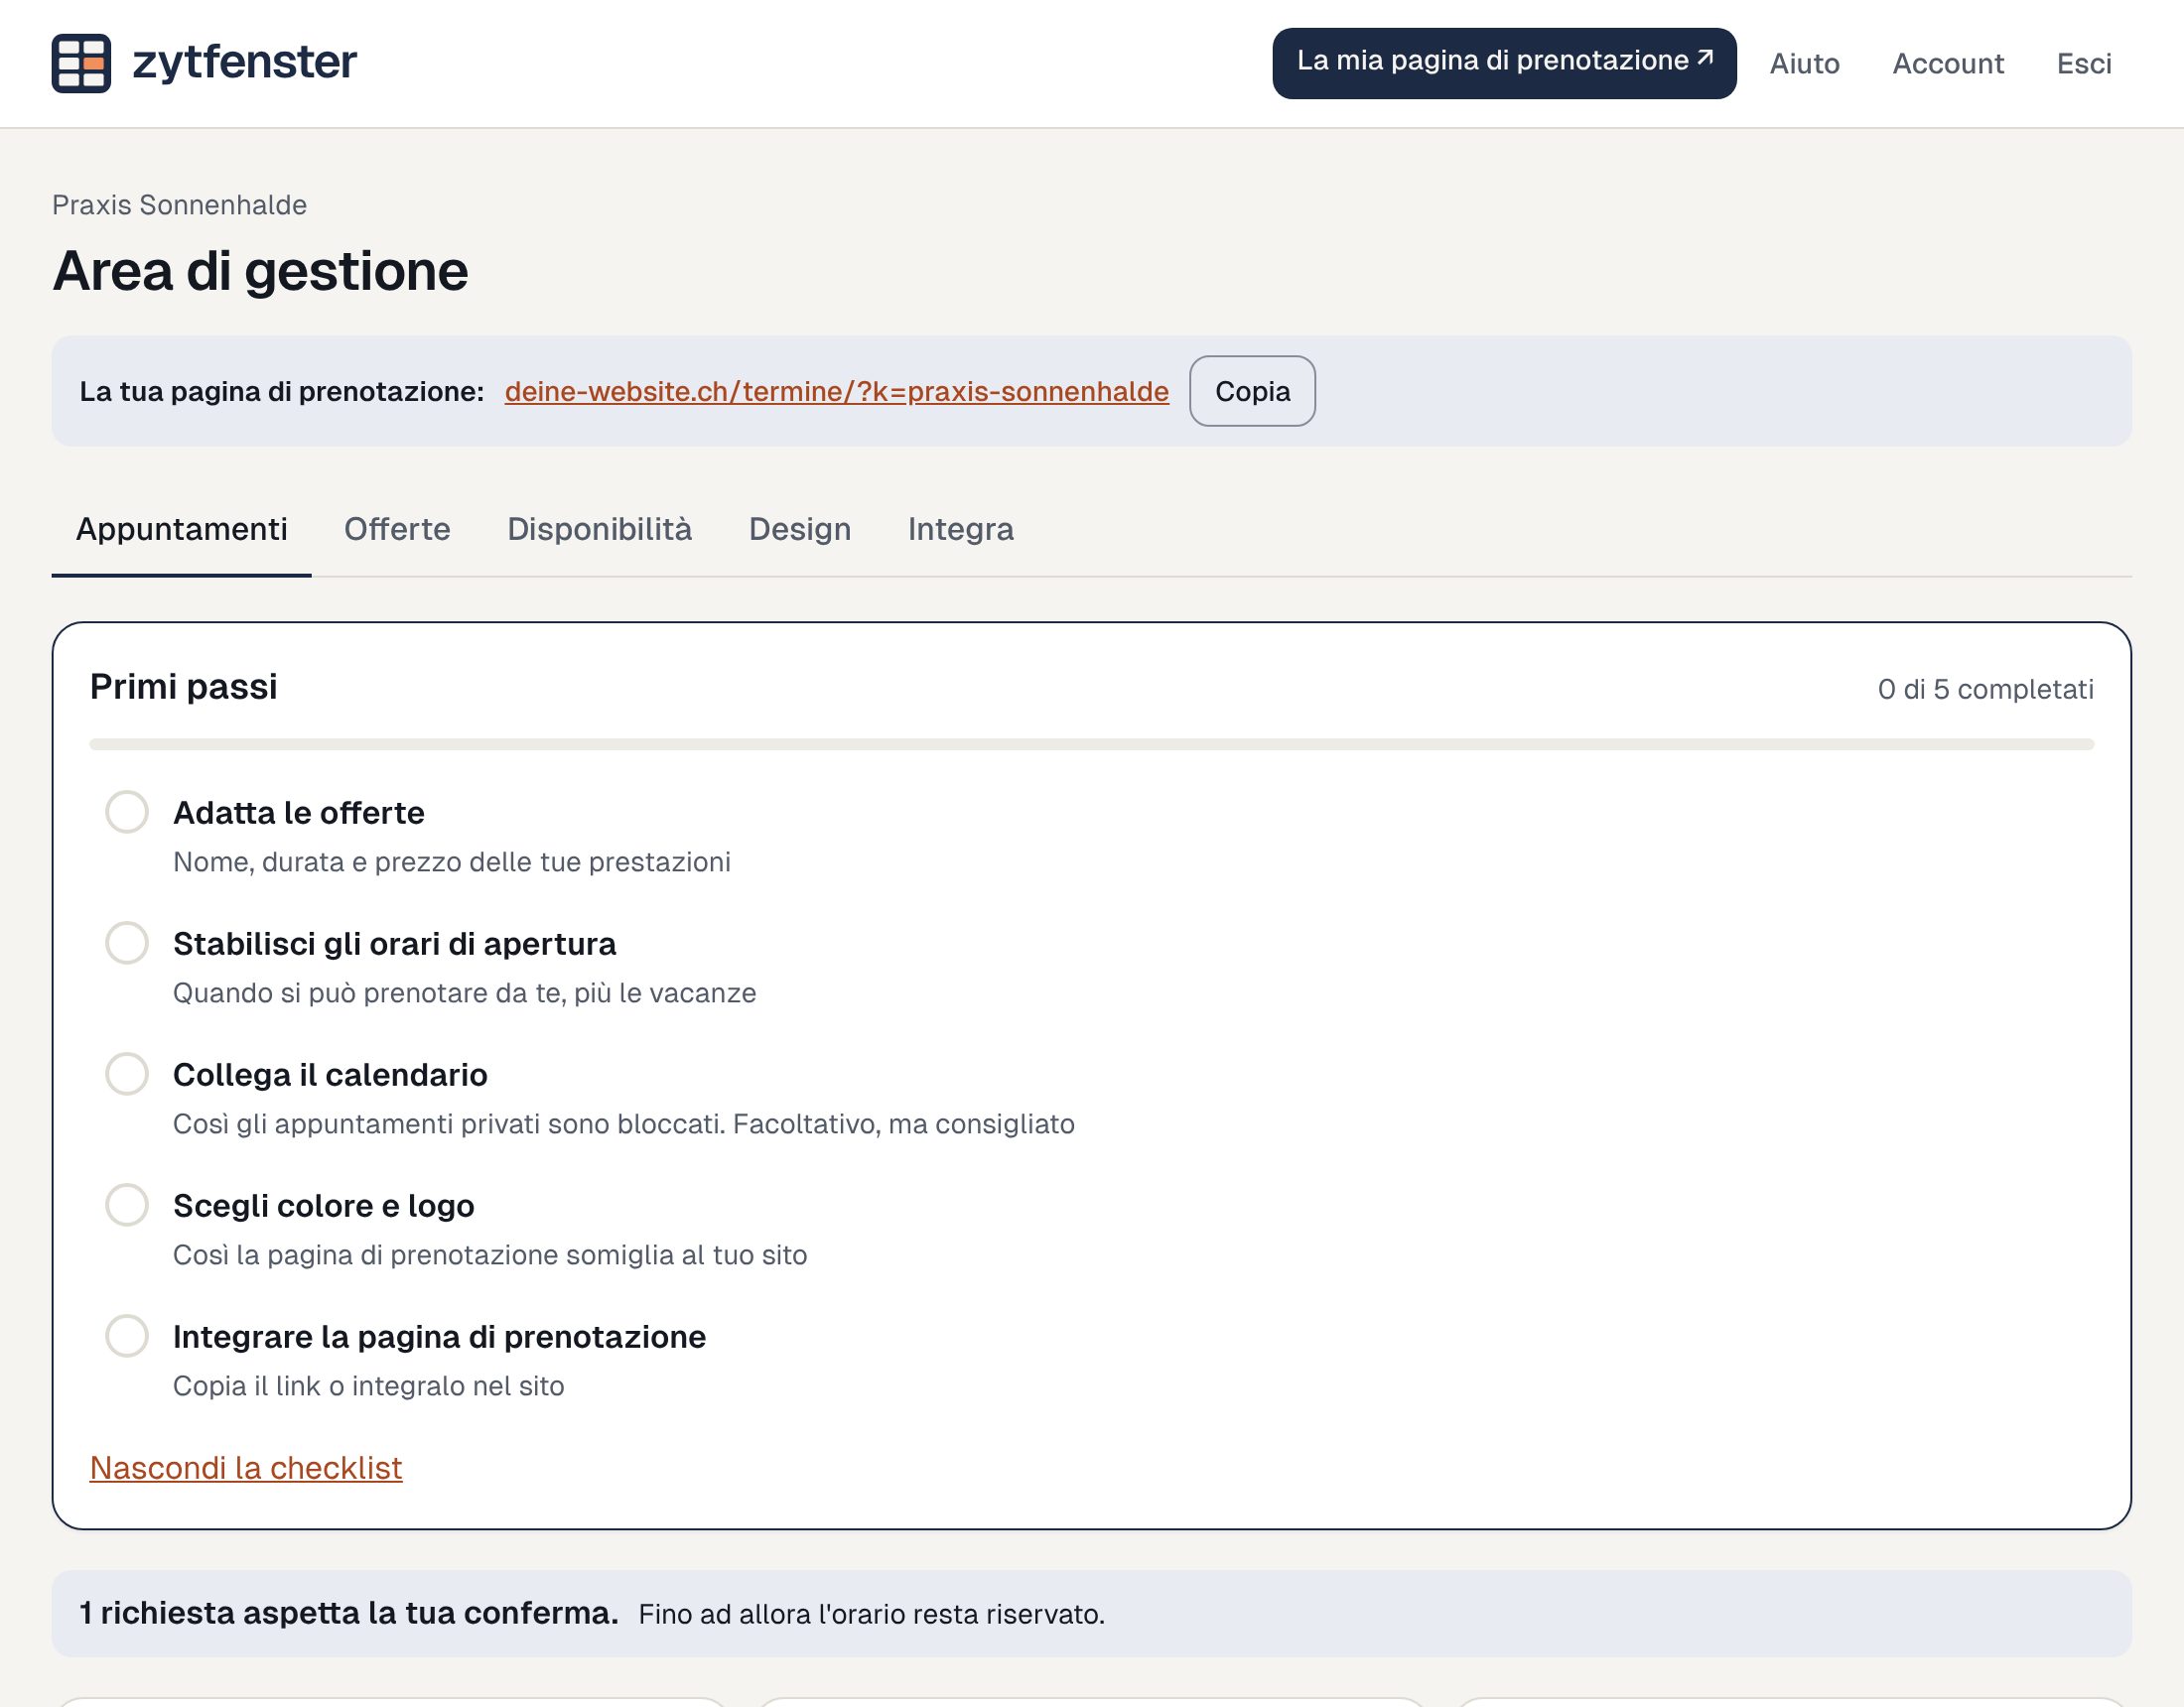This screenshot has height=1707, width=2184.
Task: Check 'Stabilisci gli orari di apertura' circle
Action: [x=127, y=943]
